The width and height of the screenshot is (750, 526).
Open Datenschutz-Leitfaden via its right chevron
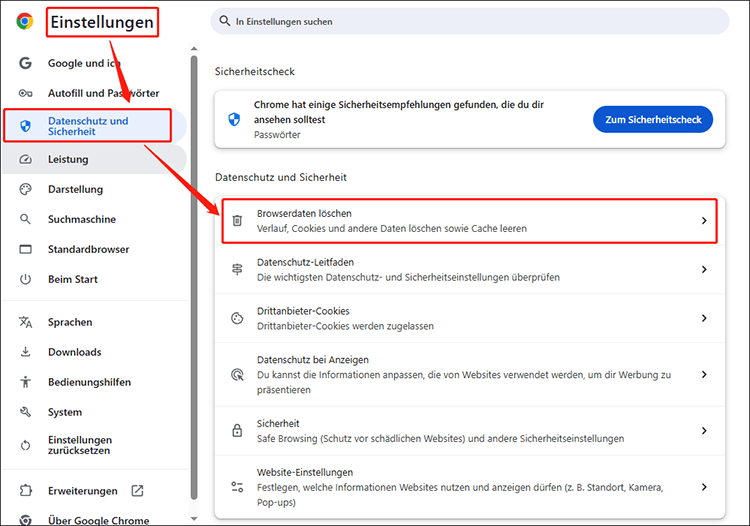(x=704, y=269)
